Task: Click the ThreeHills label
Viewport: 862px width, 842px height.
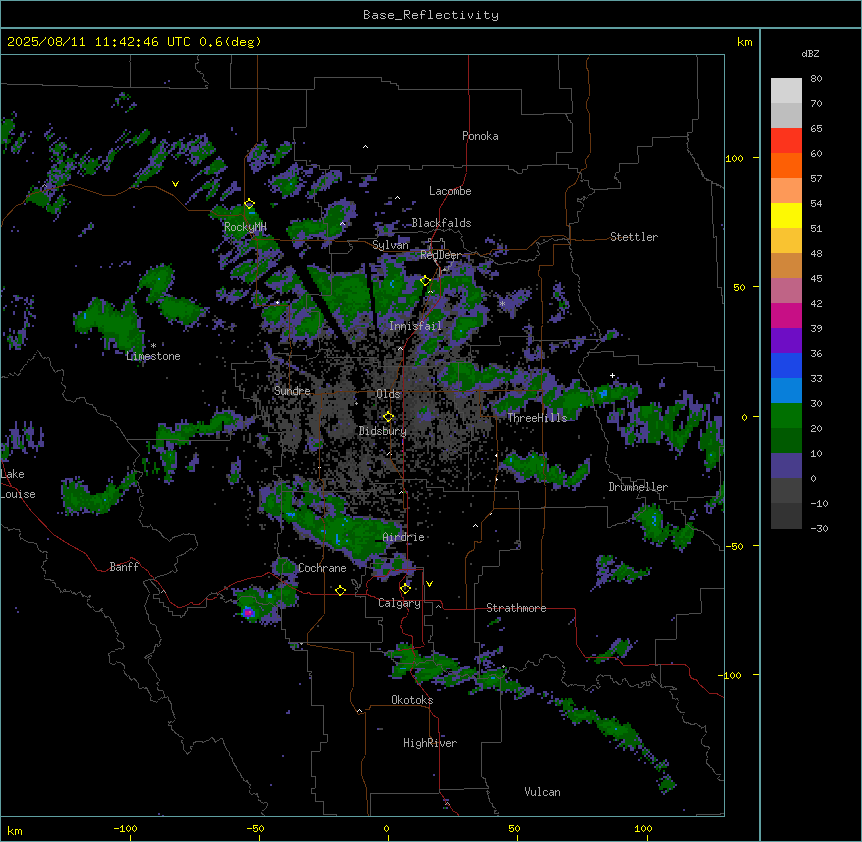Action: tap(537, 418)
